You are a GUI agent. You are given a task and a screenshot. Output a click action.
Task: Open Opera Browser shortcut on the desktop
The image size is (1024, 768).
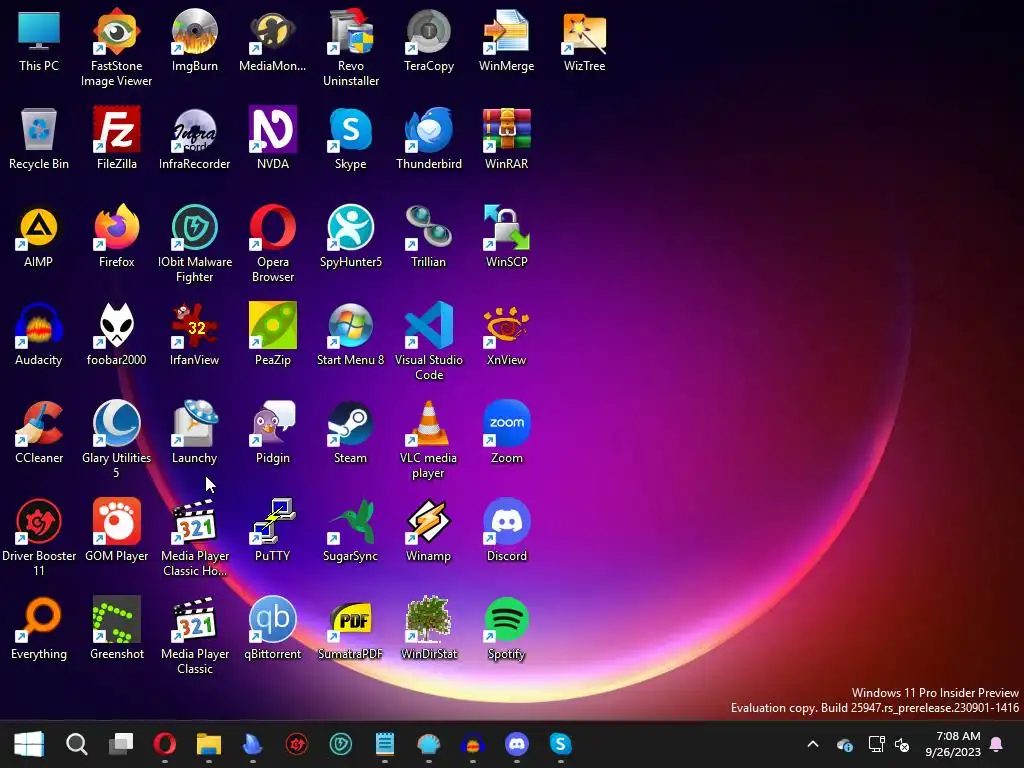272,244
